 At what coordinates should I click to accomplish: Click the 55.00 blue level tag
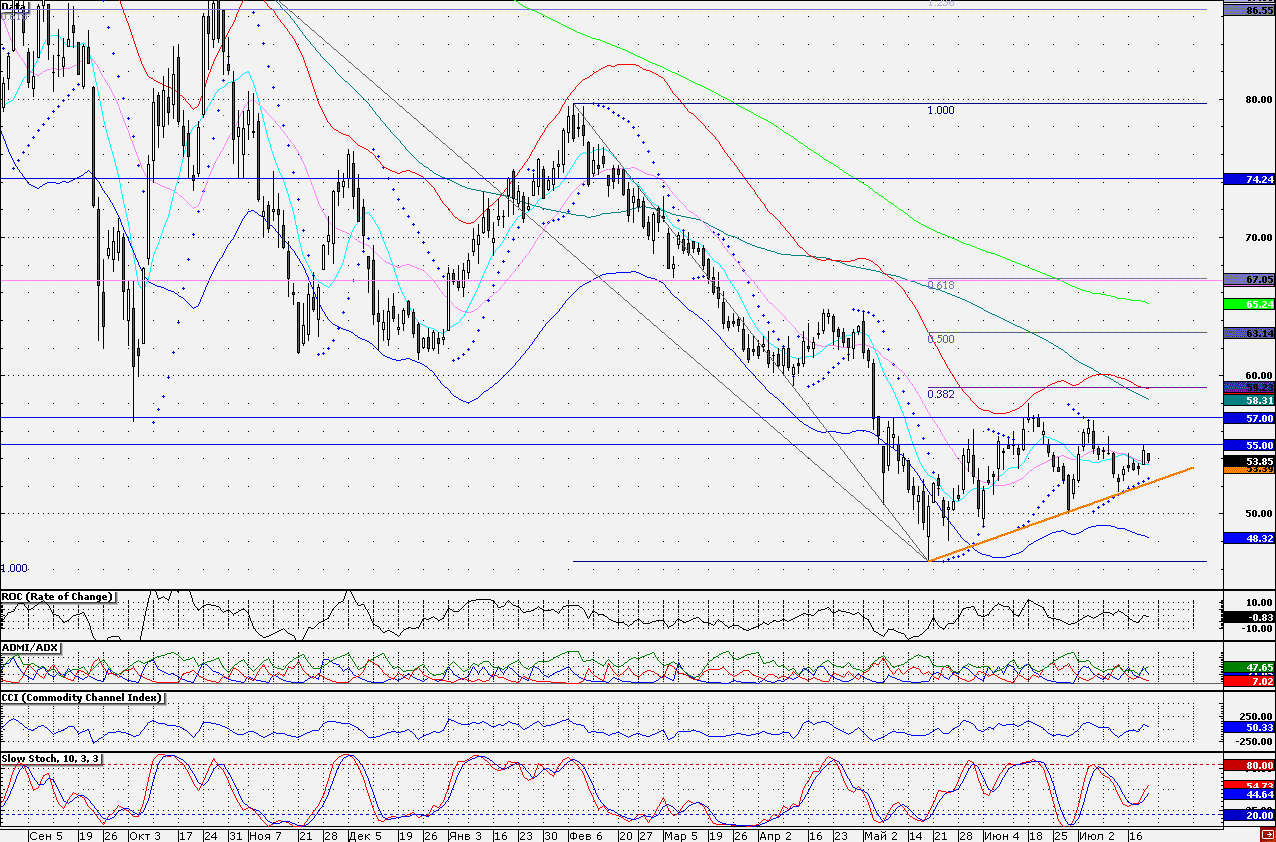point(1250,445)
